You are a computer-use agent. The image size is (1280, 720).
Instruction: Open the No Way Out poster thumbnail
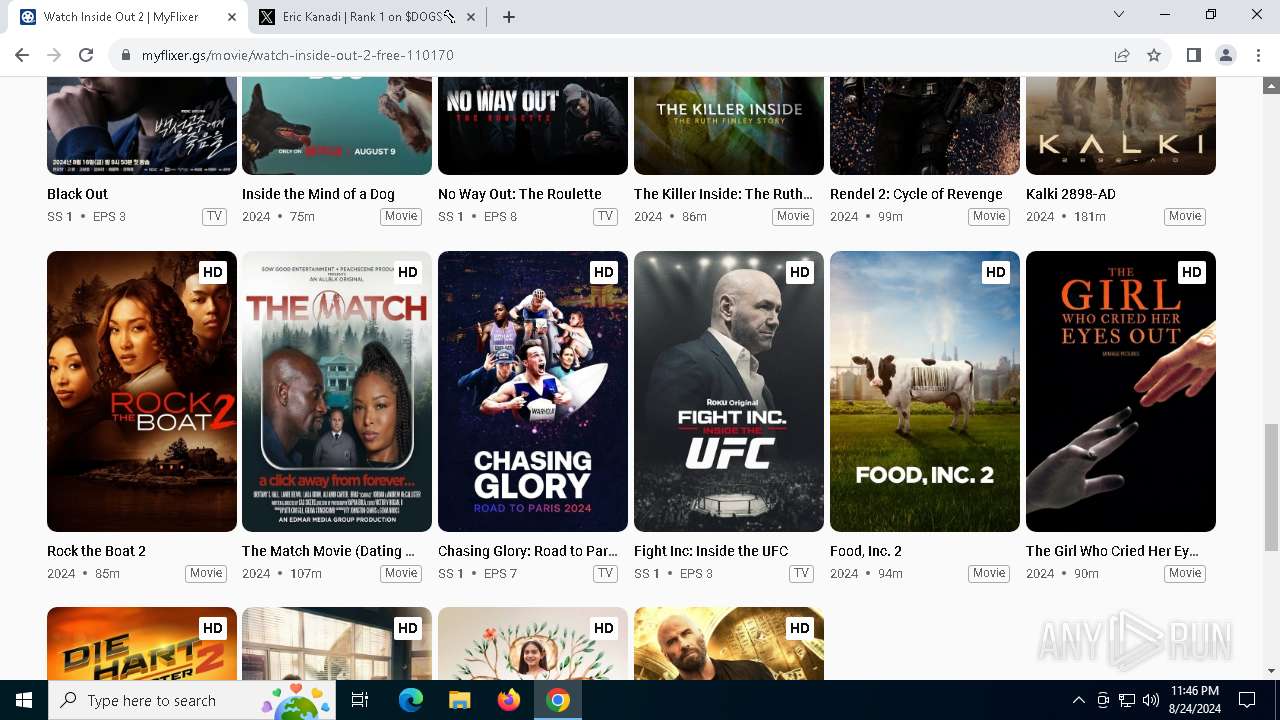pyautogui.click(x=533, y=125)
